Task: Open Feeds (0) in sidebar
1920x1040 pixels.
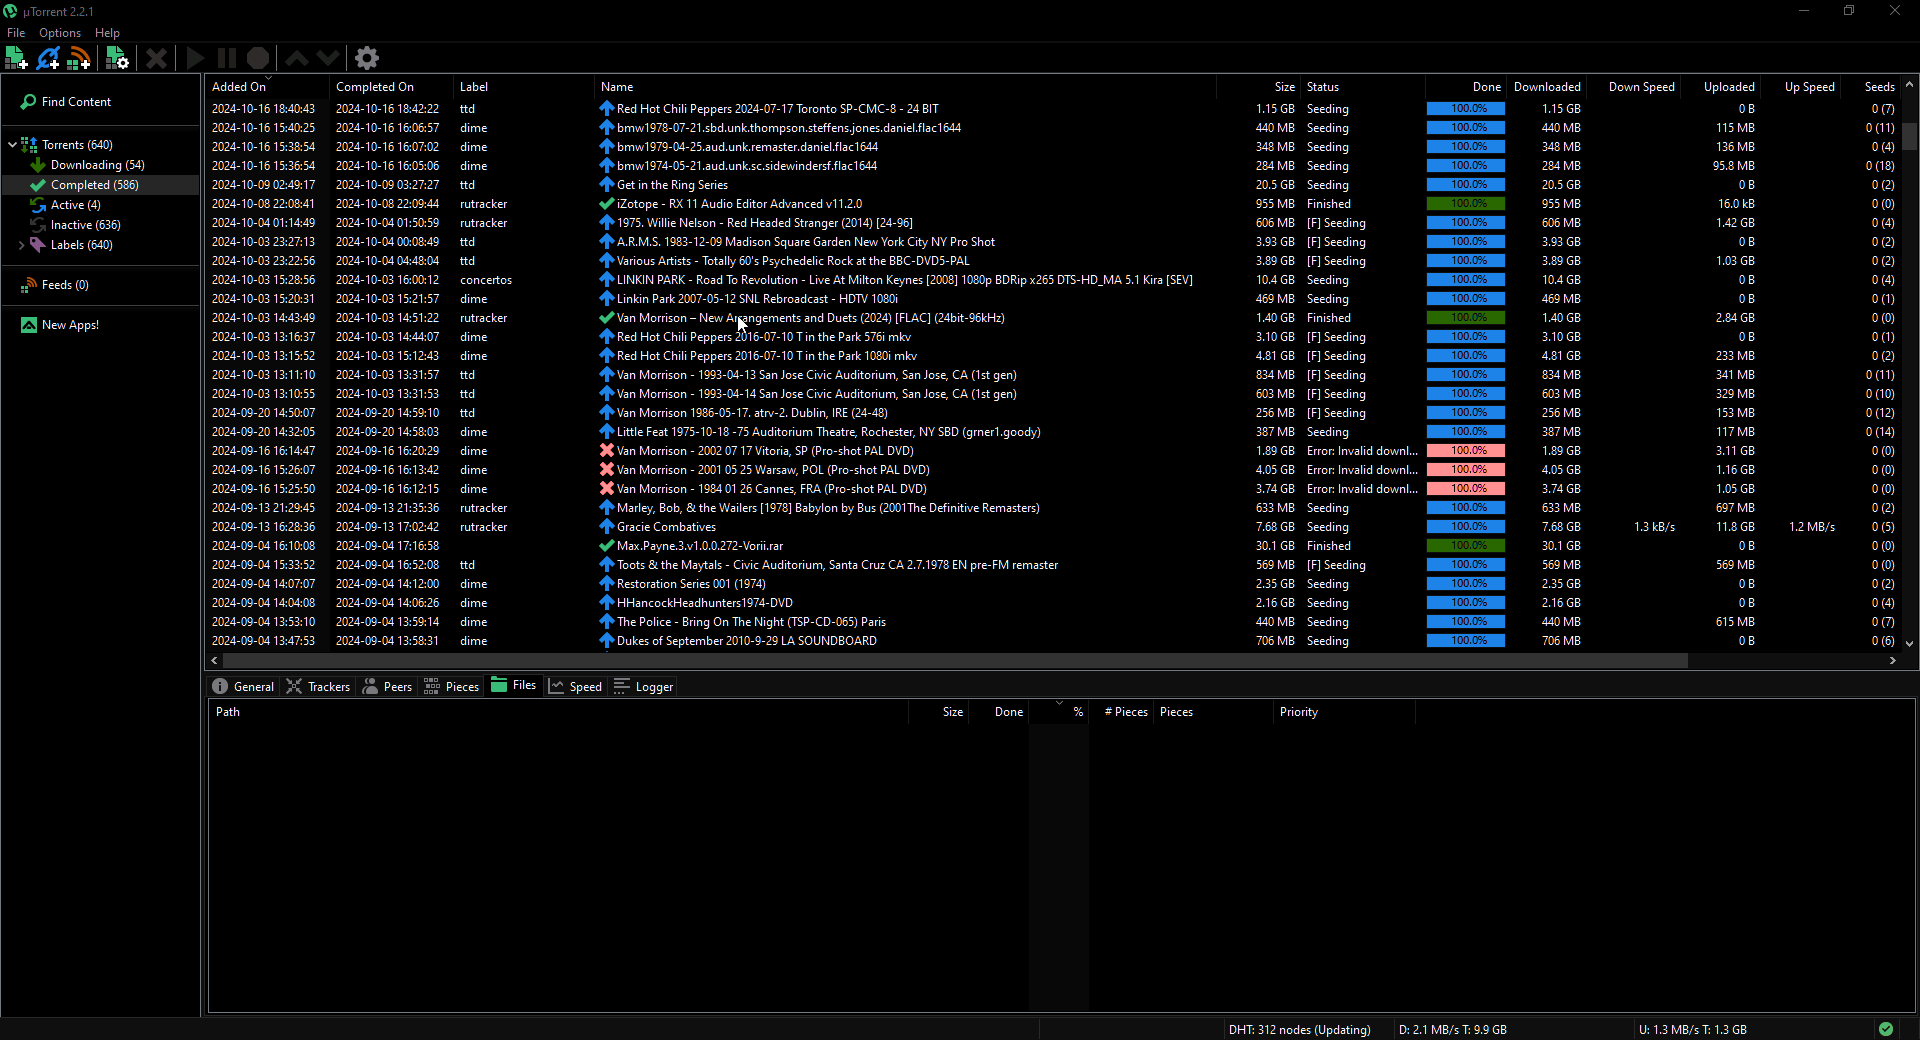Action: pos(65,285)
